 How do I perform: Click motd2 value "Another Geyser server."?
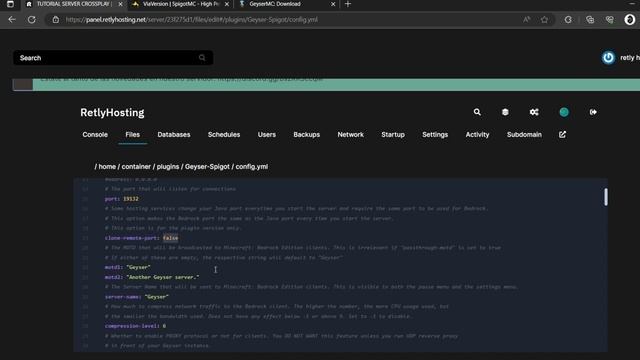(163, 277)
